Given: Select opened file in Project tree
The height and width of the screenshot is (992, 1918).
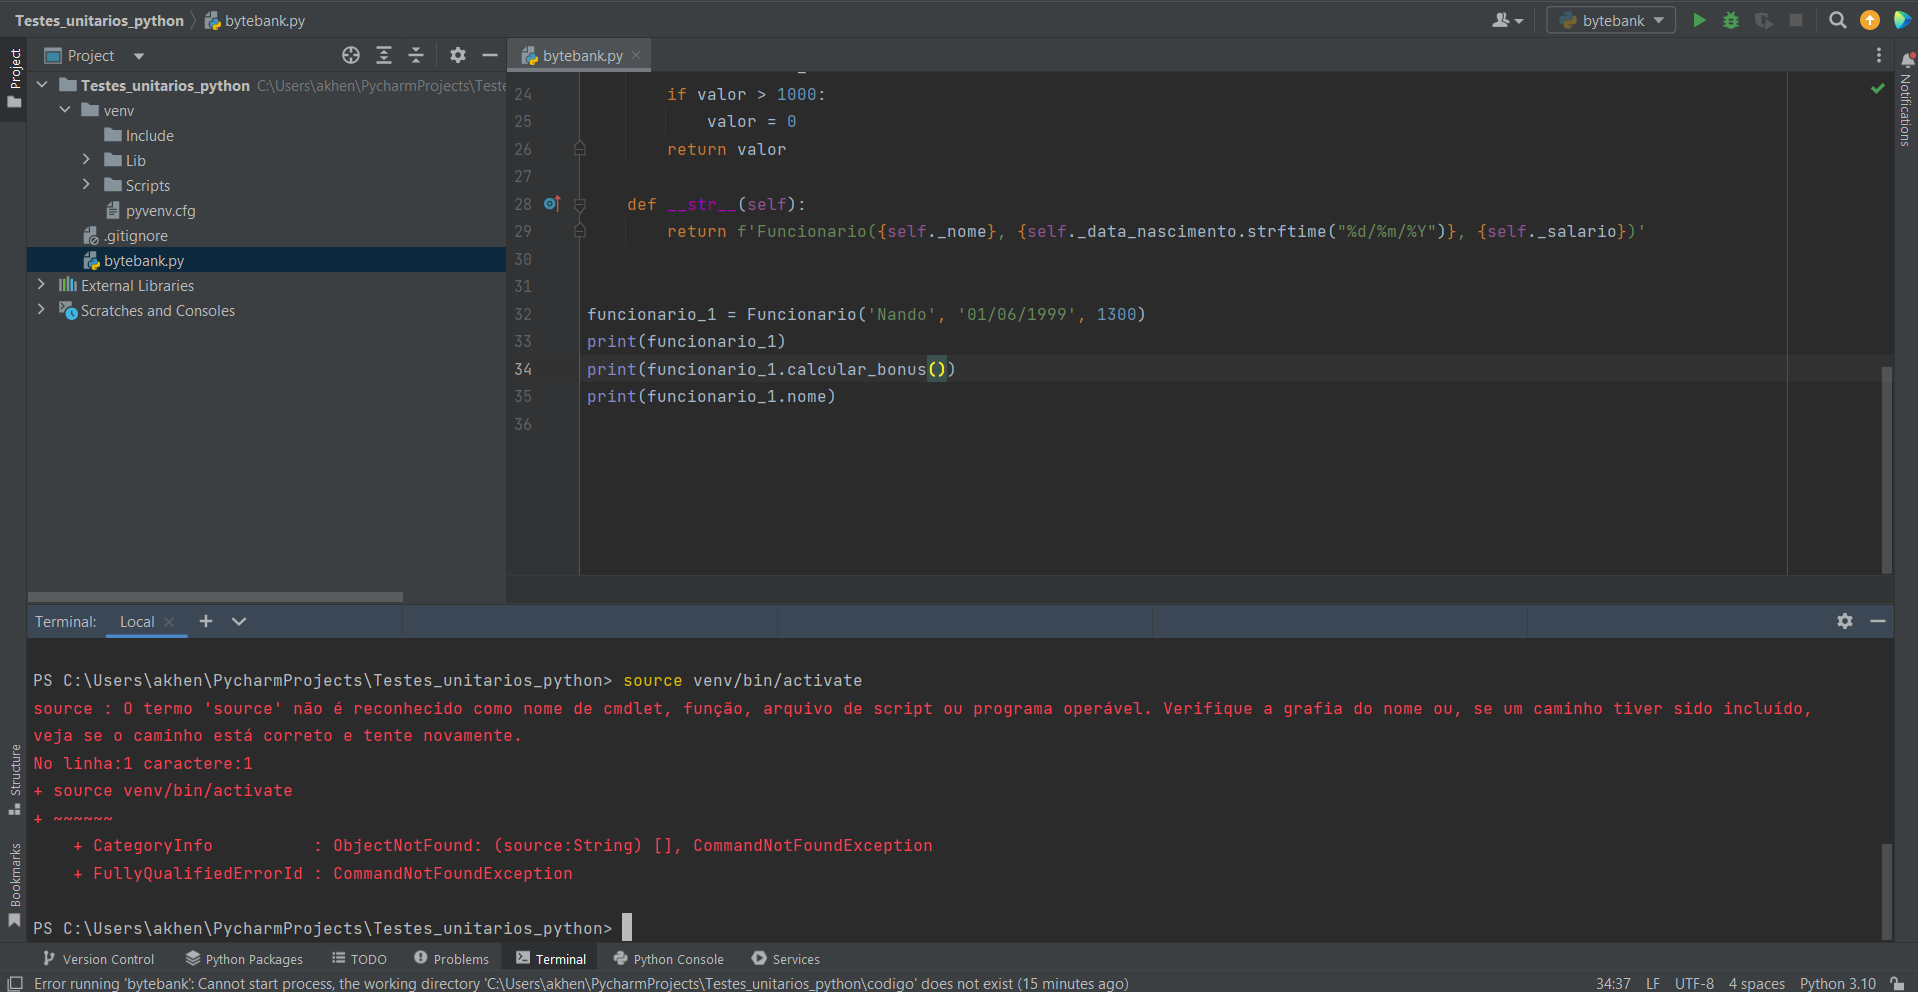Looking at the screenshot, I should point(351,55).
